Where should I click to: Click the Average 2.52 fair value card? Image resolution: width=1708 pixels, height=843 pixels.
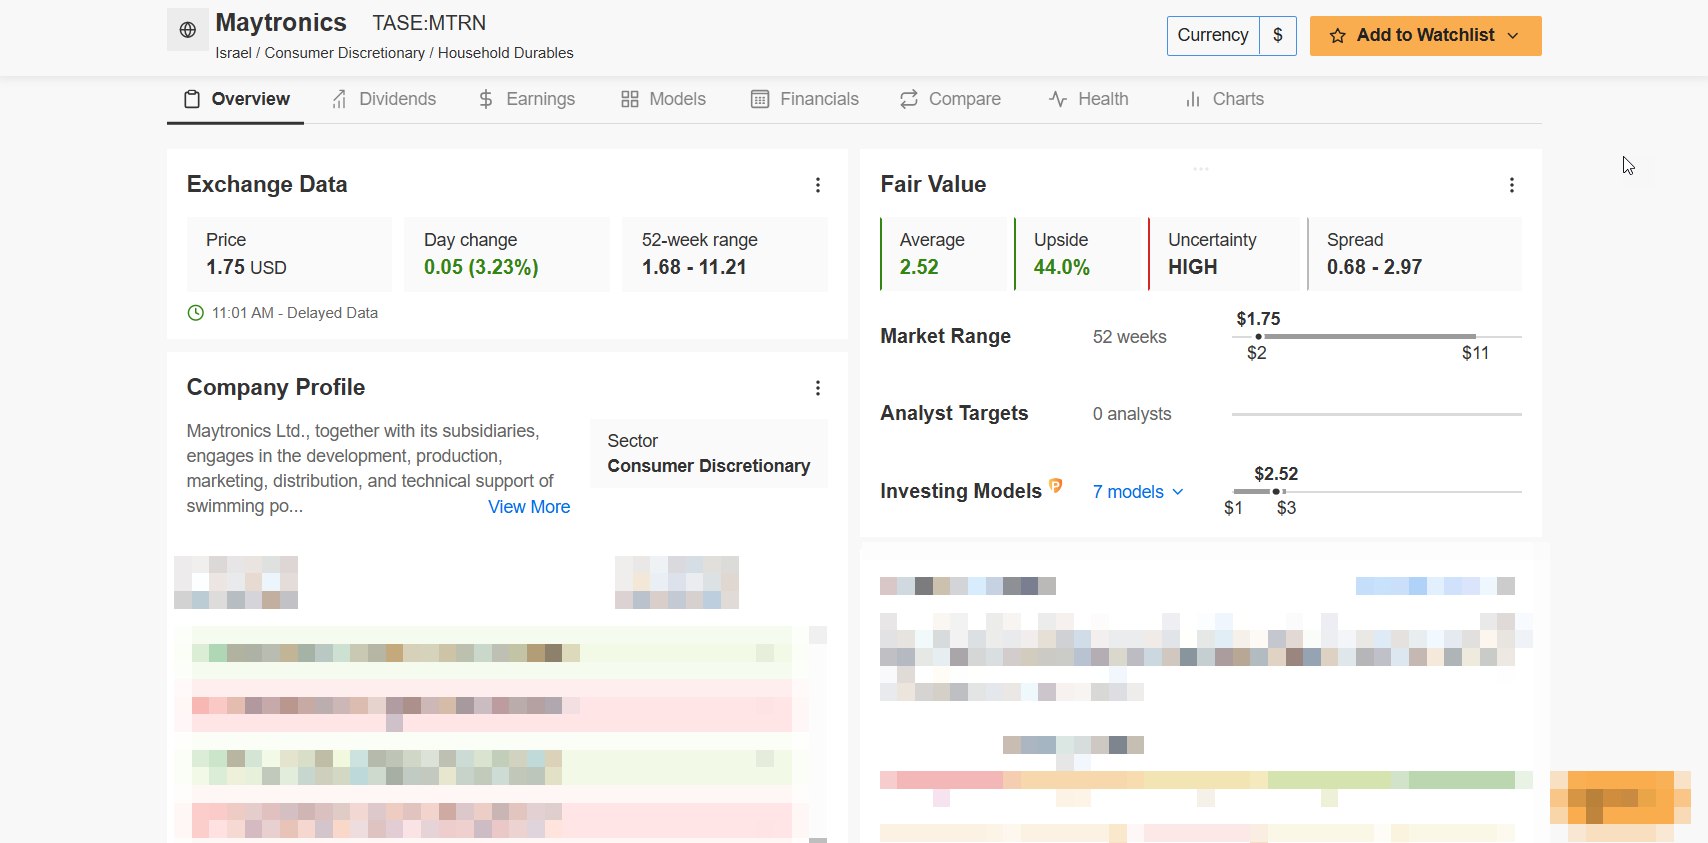click(943, 254)
